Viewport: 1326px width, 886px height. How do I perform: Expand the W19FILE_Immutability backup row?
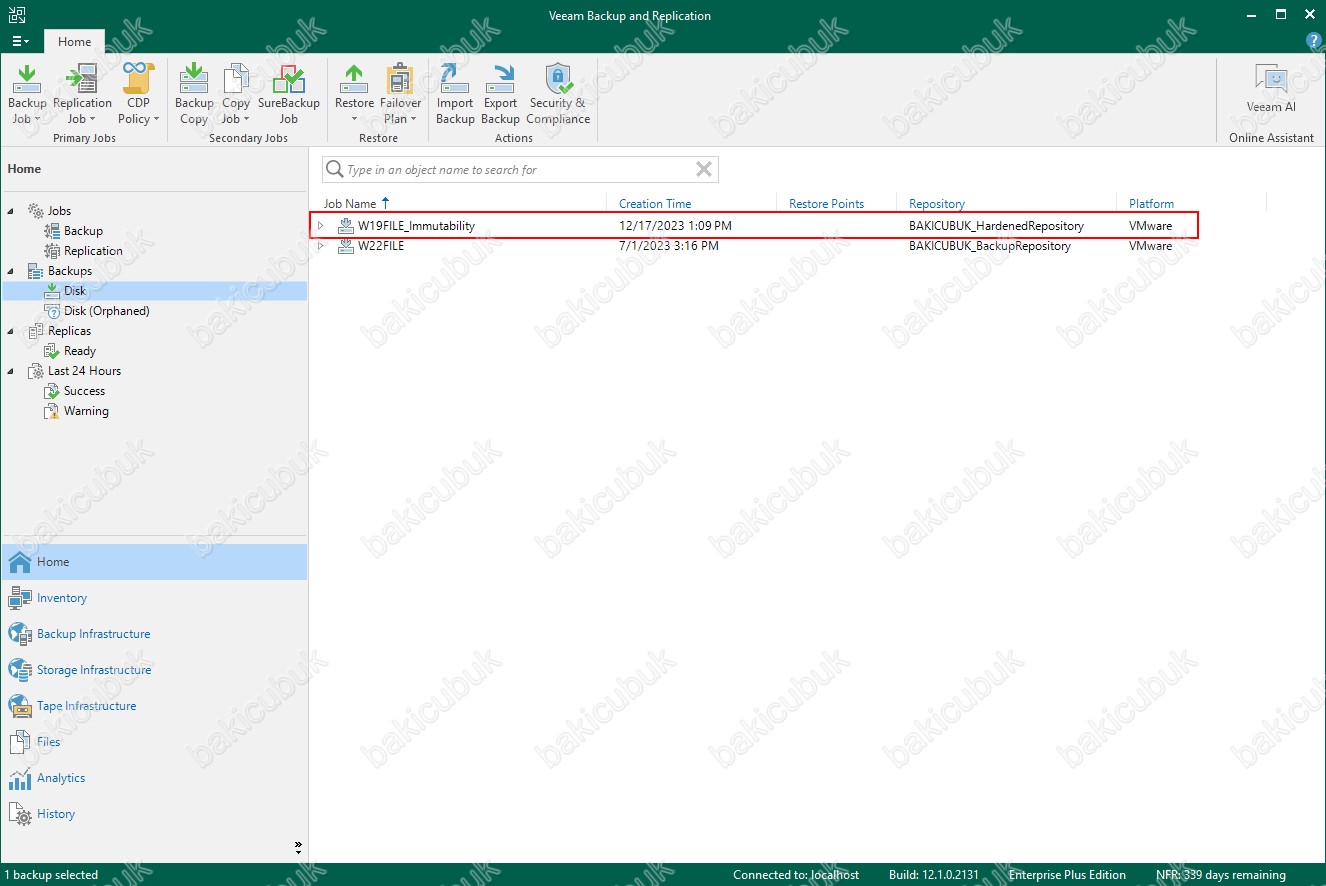pyautogui.click(x=321, y=226)
